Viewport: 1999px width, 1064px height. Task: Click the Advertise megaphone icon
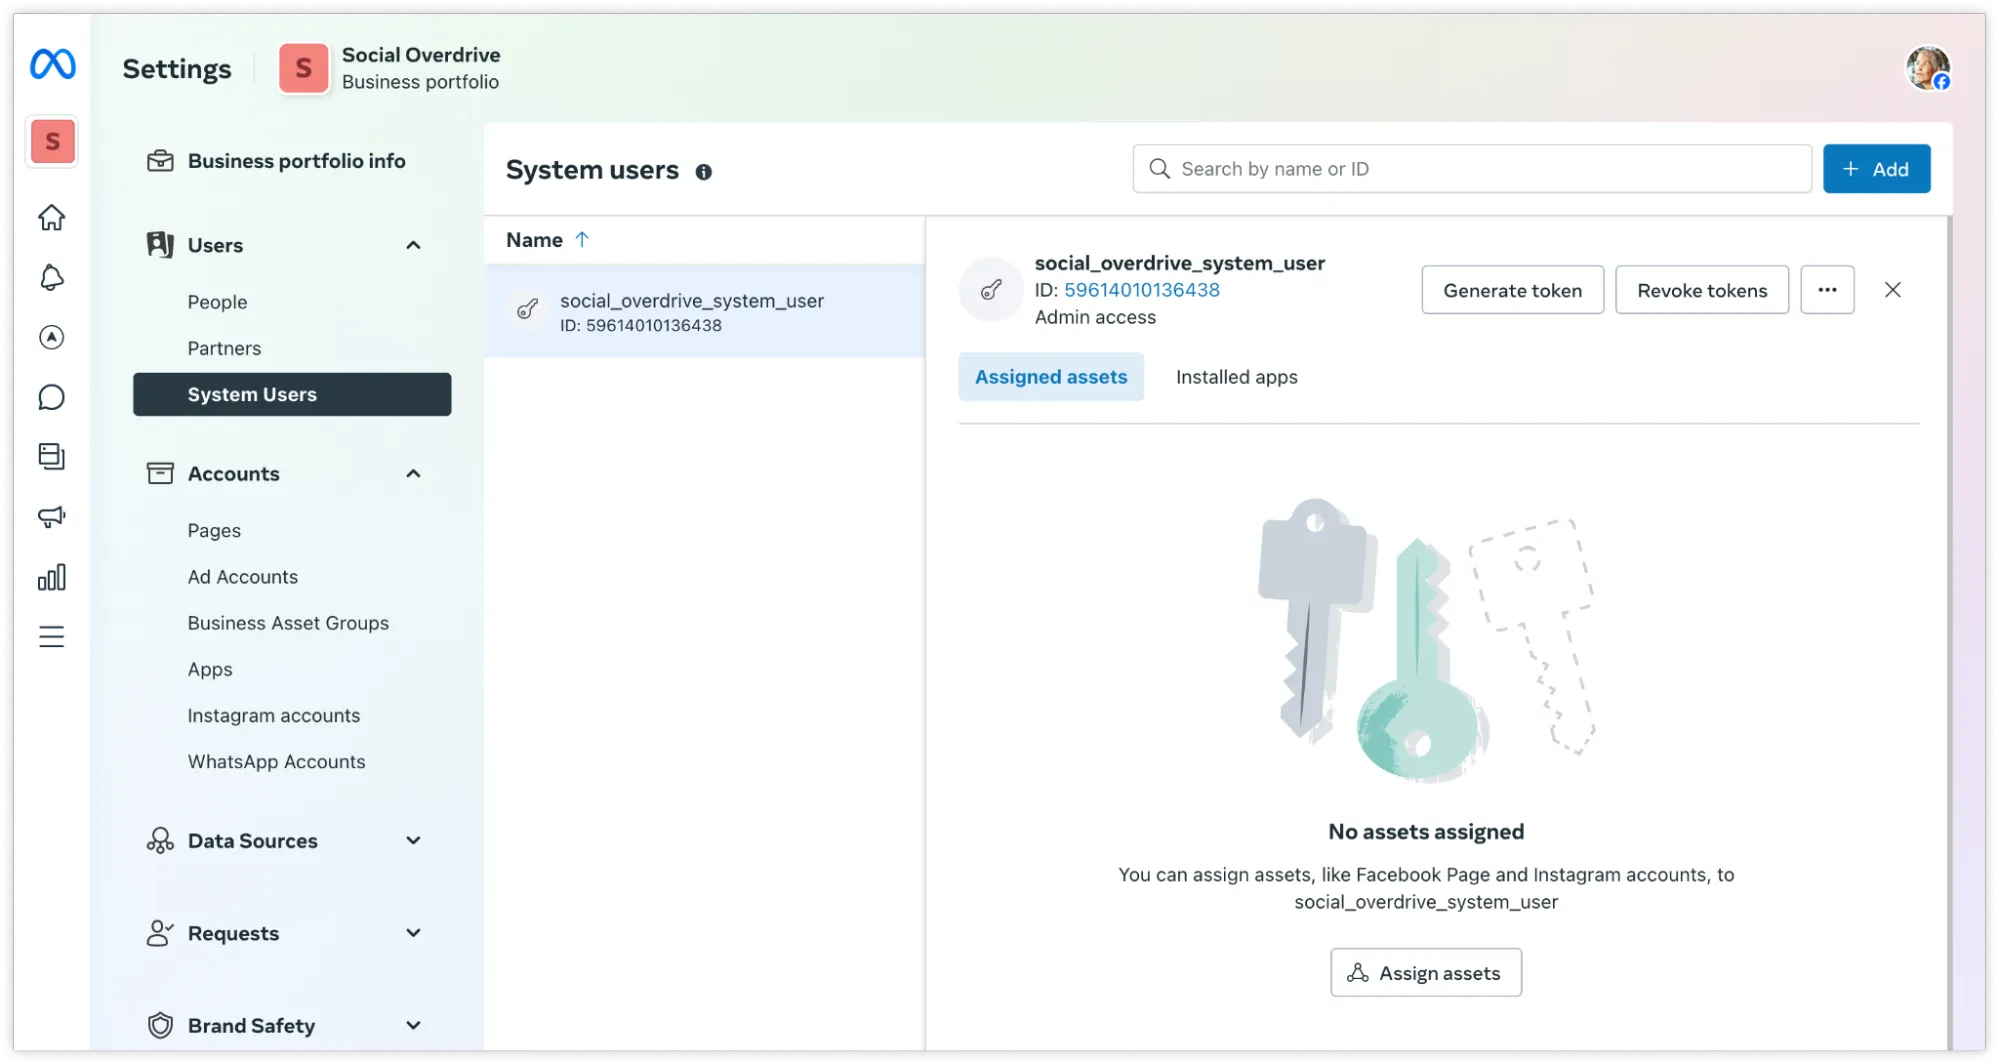point(51,517)
